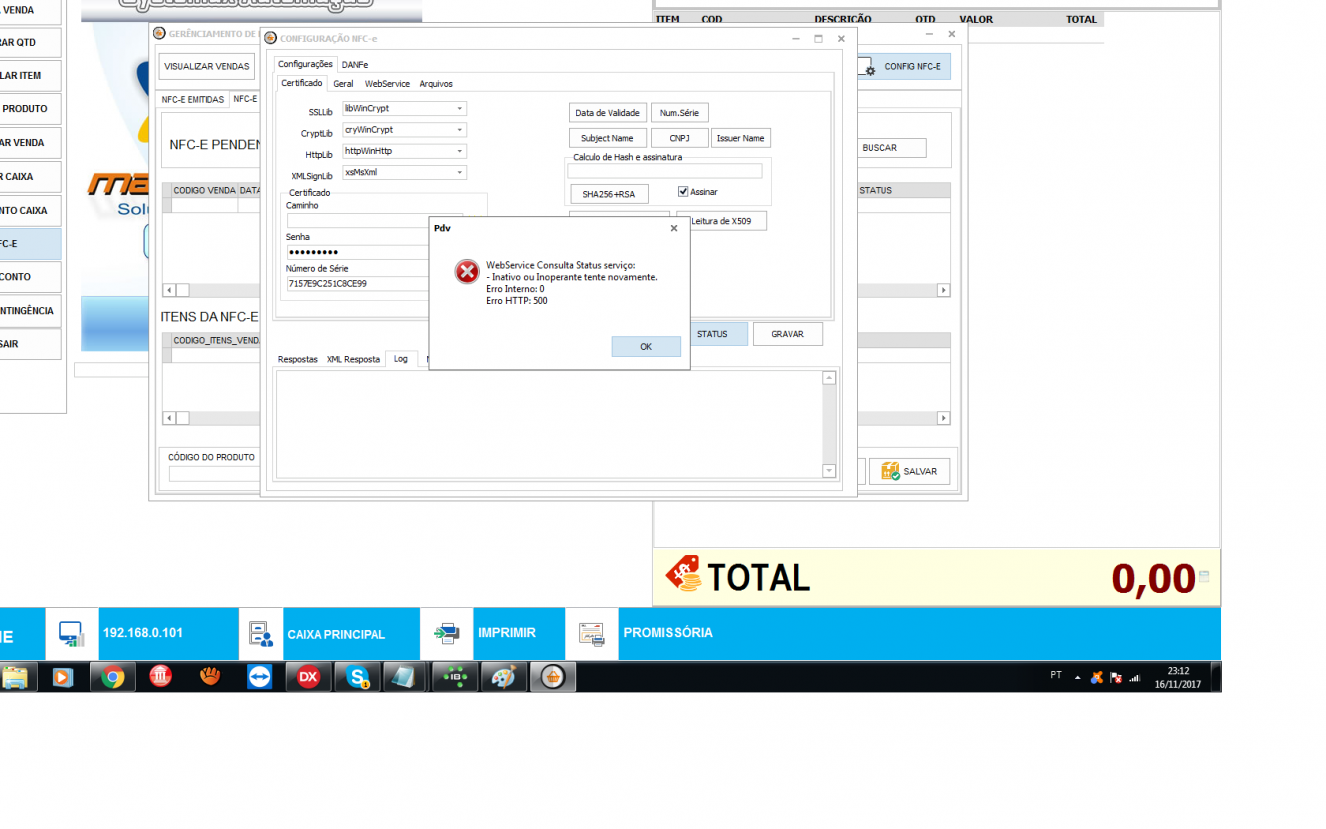
Task: Toggle the Assinar checkbox
Action: pos(683,191)
